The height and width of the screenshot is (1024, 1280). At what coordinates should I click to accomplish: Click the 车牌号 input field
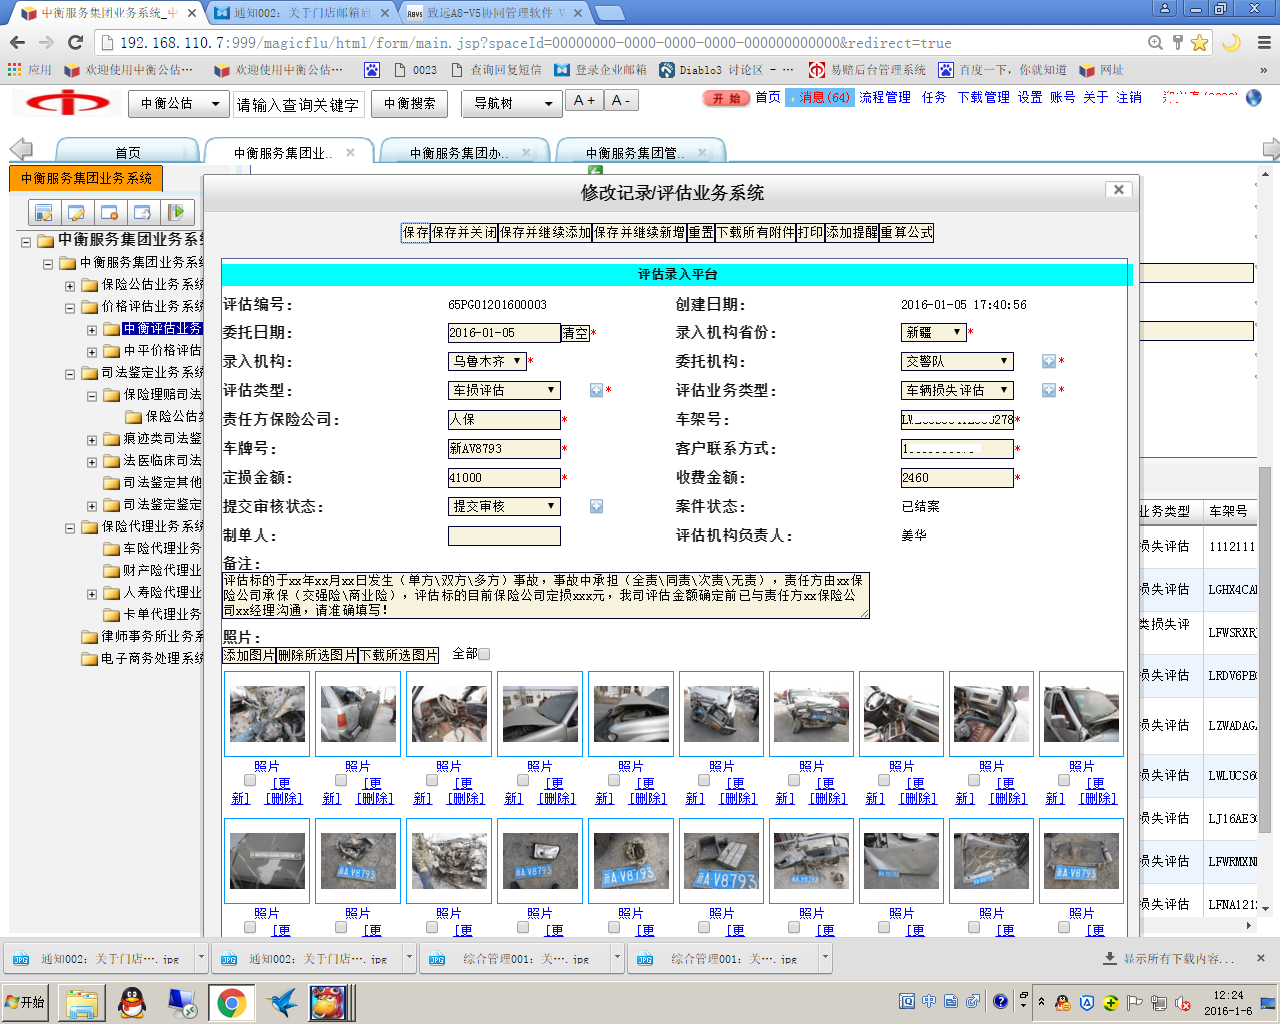pyautogui.click(x=504, y=449)
